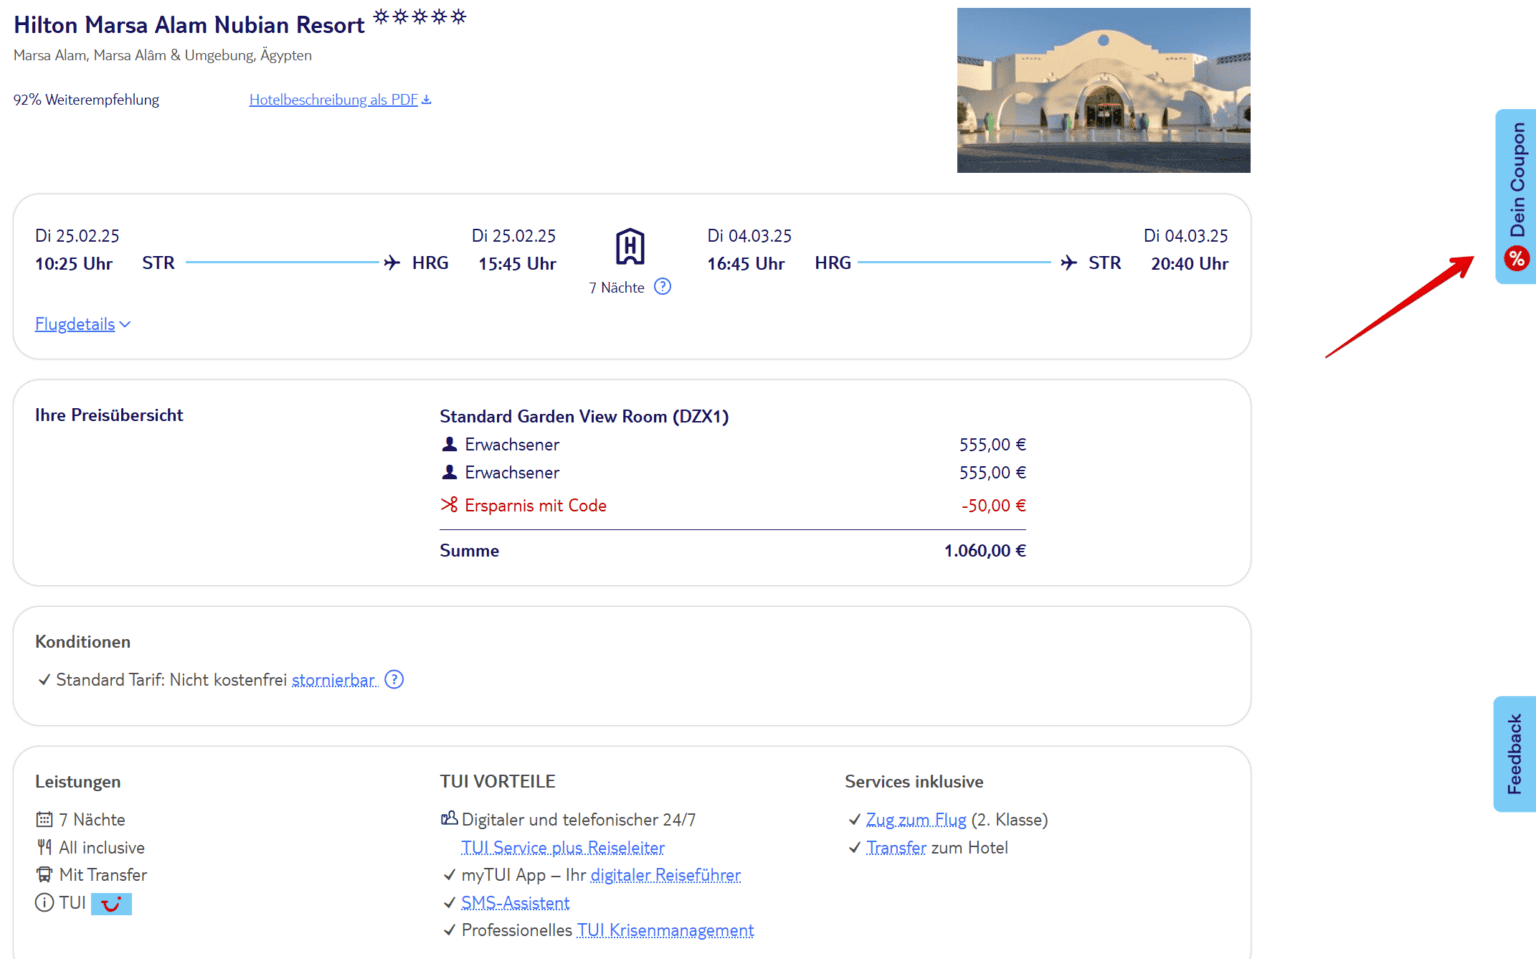This screenshot has width=1536, height=959.
Task: Click the second Erwachsener person icon
Action: [x=449, y=472]
